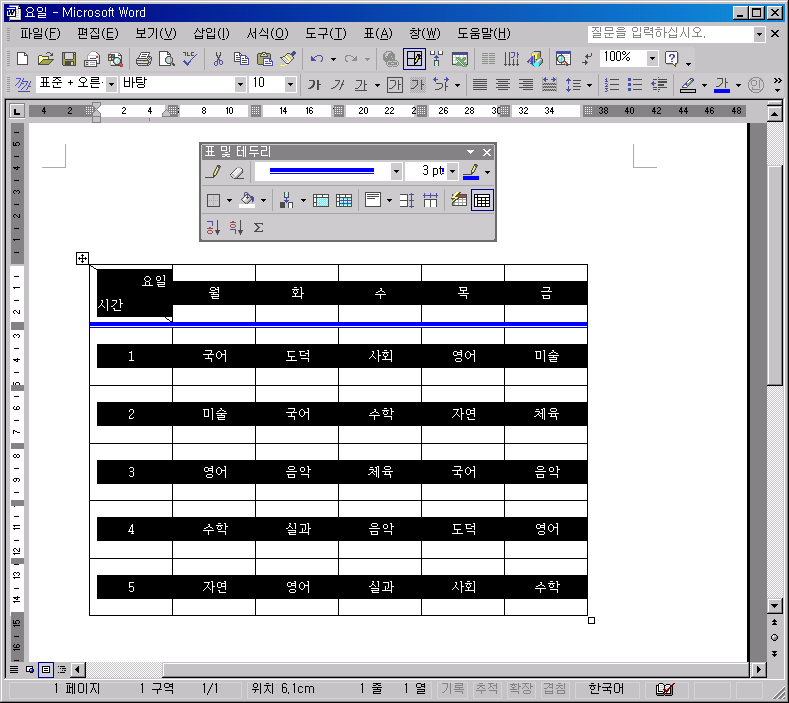Image resolution: width=789 pixels, height=703 pixels.
Task: Open the font name dropdown
Action: click(x=240, y=85)
